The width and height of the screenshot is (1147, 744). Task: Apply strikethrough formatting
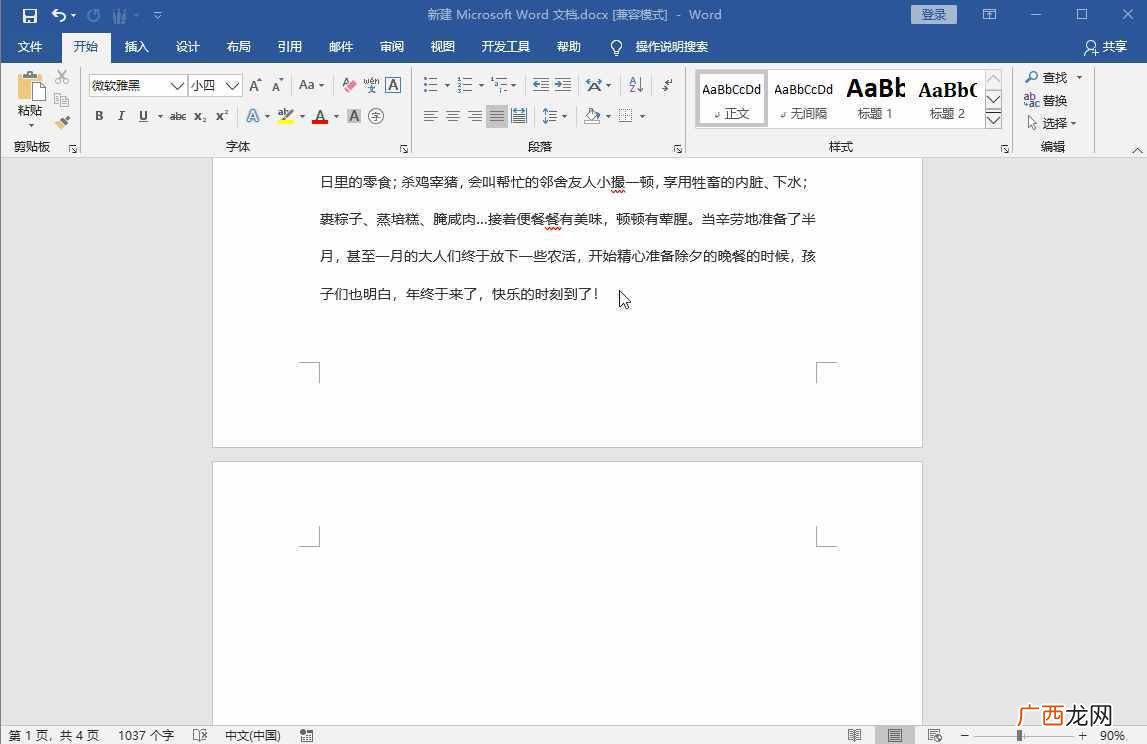pyautogui.click(x=177, y=116)
